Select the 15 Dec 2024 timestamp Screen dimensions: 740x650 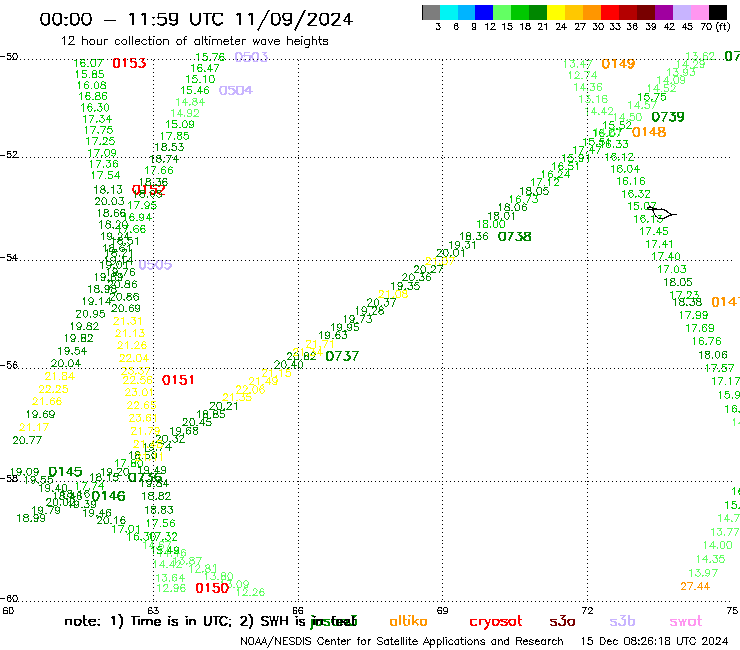[654, 641]
